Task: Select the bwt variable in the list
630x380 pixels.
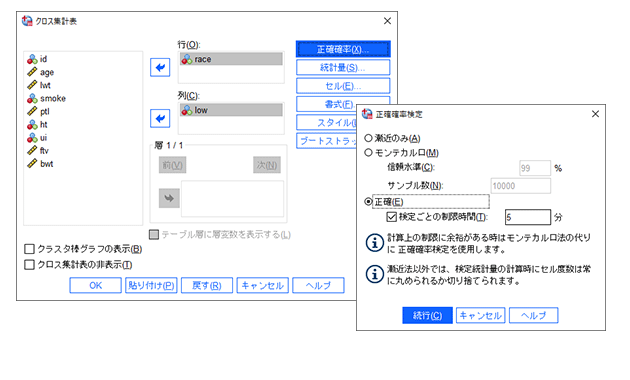Action: tap(40, 164)
